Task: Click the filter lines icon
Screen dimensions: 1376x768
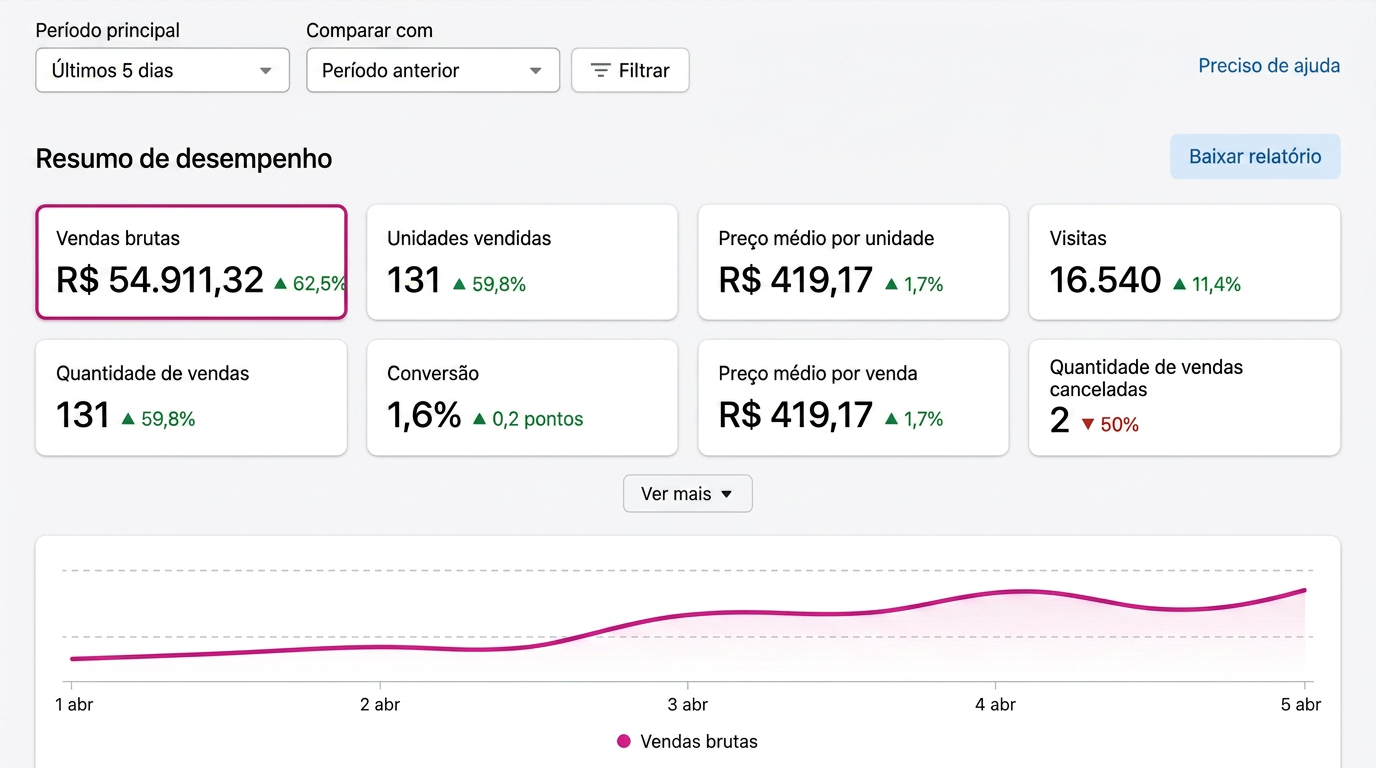Action: tap(600, 70)
